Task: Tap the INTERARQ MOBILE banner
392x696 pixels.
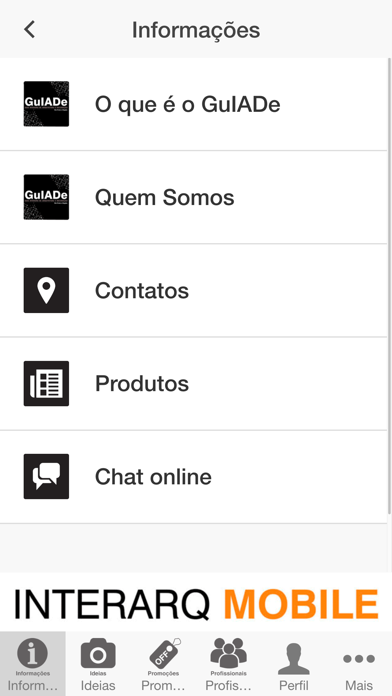Action: pos(196,602)
